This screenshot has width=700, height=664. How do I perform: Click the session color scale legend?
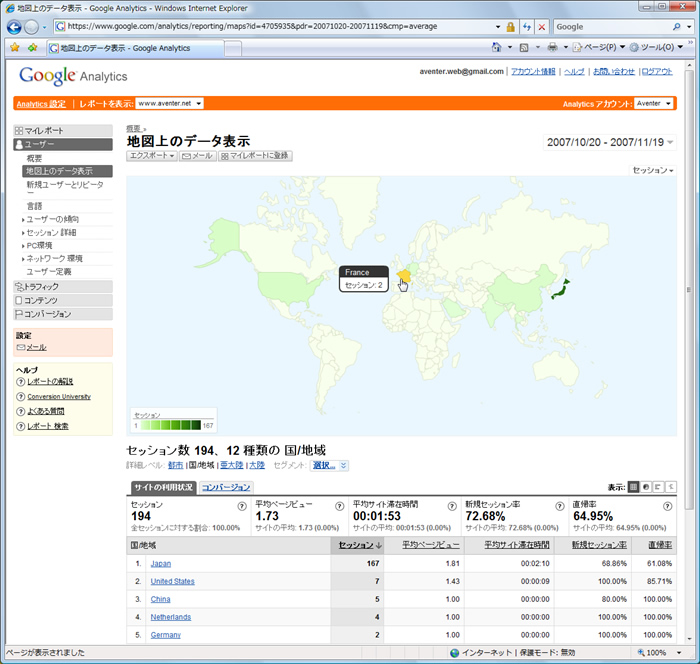174,421
